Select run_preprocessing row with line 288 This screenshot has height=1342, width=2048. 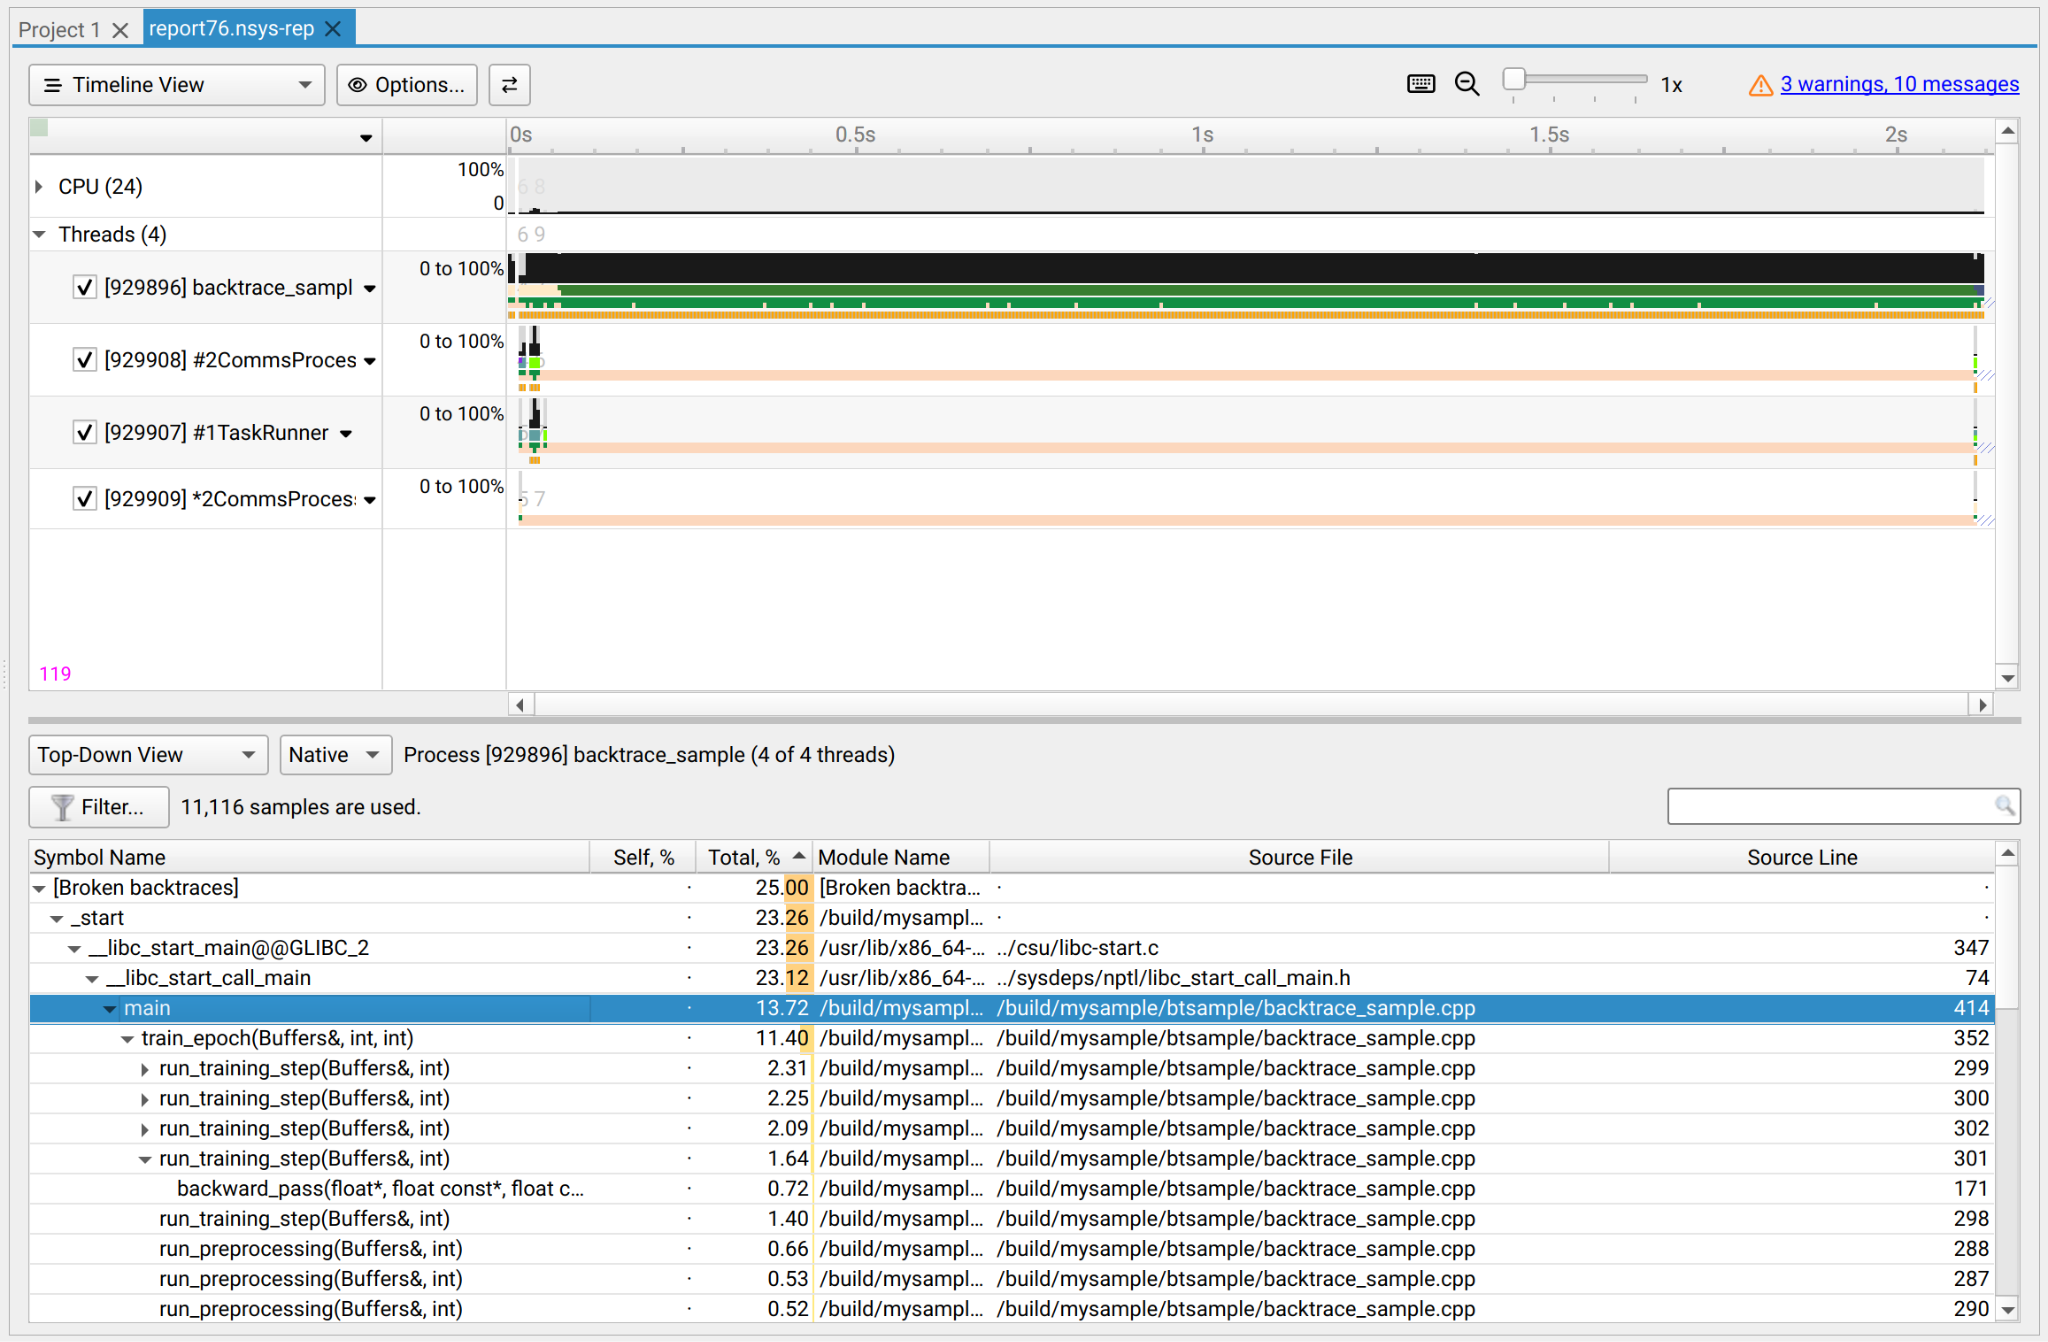point(1012,1249)
